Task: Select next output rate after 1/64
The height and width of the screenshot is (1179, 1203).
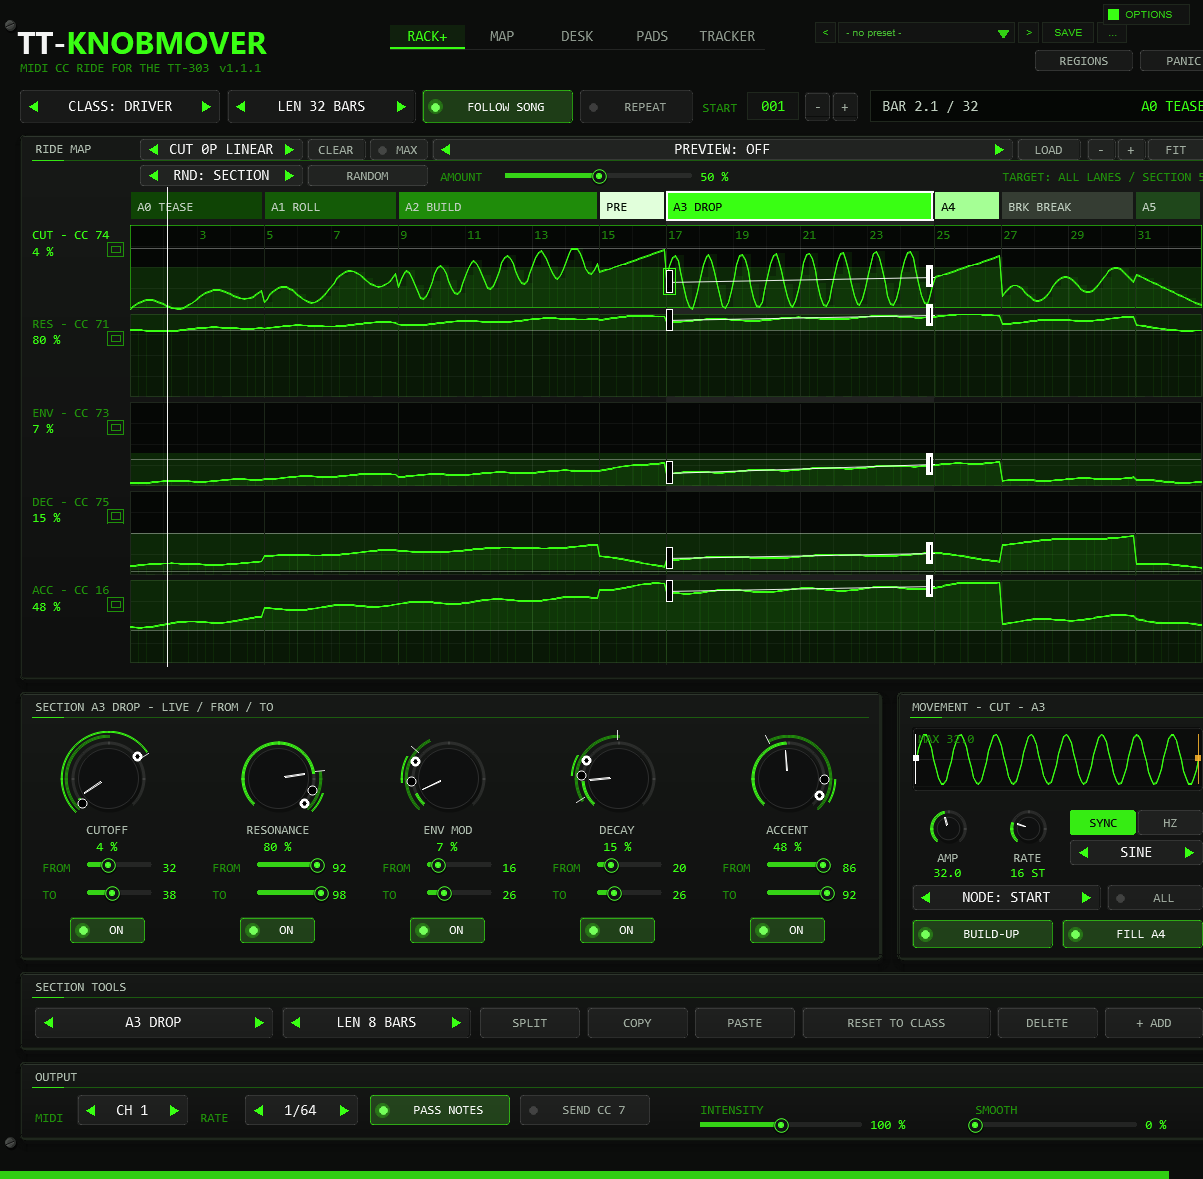Action: click(344, 1111)
